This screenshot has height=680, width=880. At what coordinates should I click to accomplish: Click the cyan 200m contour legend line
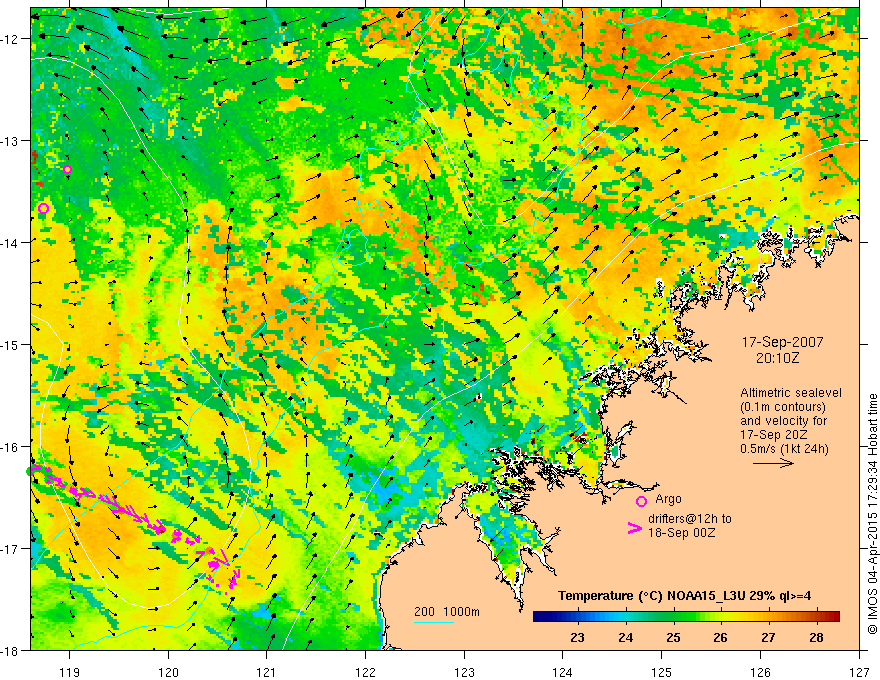(434, 622)
